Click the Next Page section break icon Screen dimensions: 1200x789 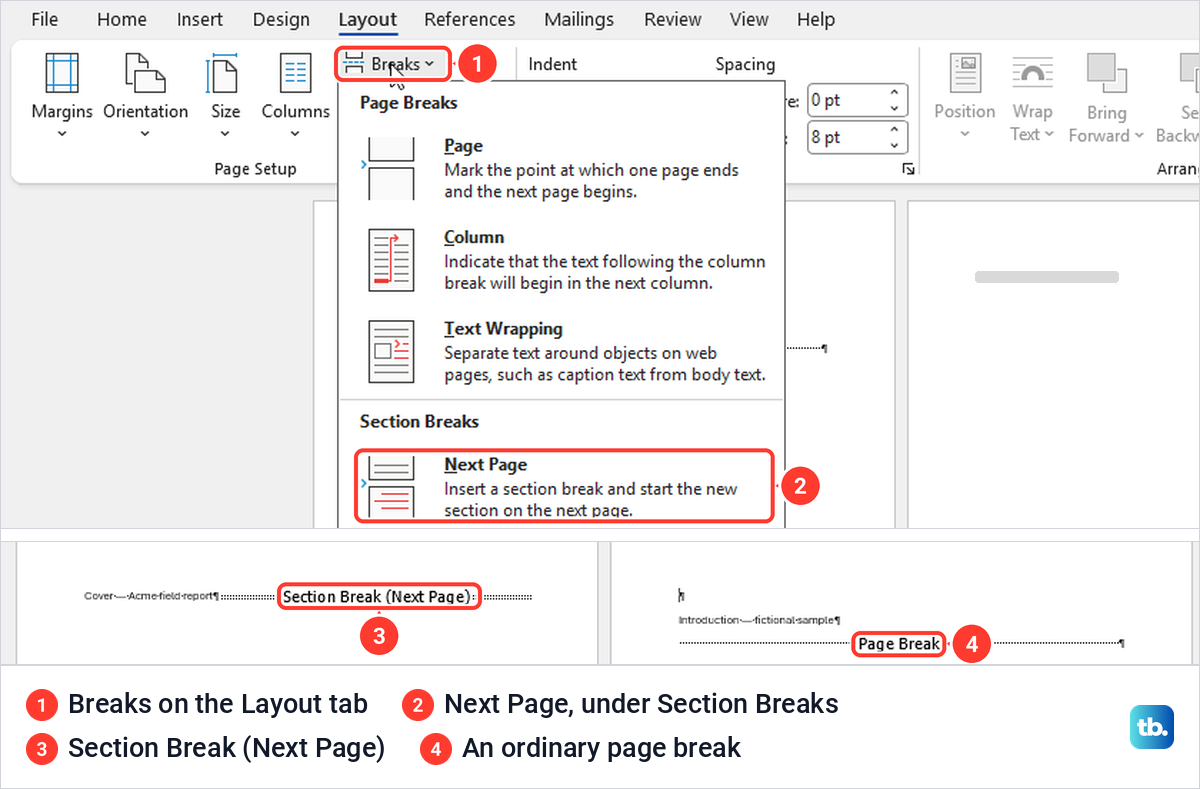click(390, 486)
